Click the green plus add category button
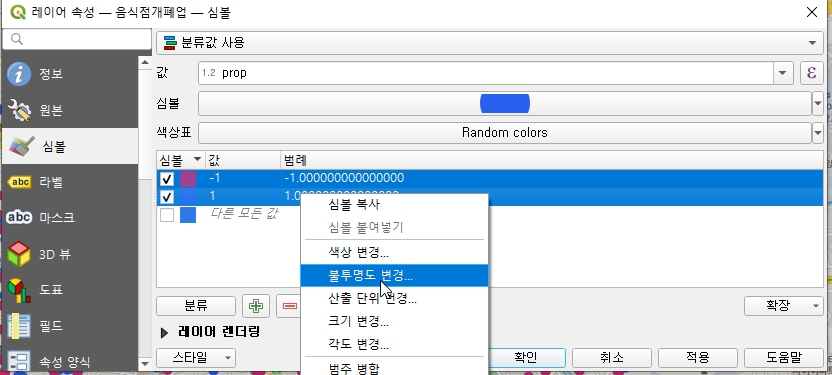This screenshot has width=832, height=375. point(256,306)
